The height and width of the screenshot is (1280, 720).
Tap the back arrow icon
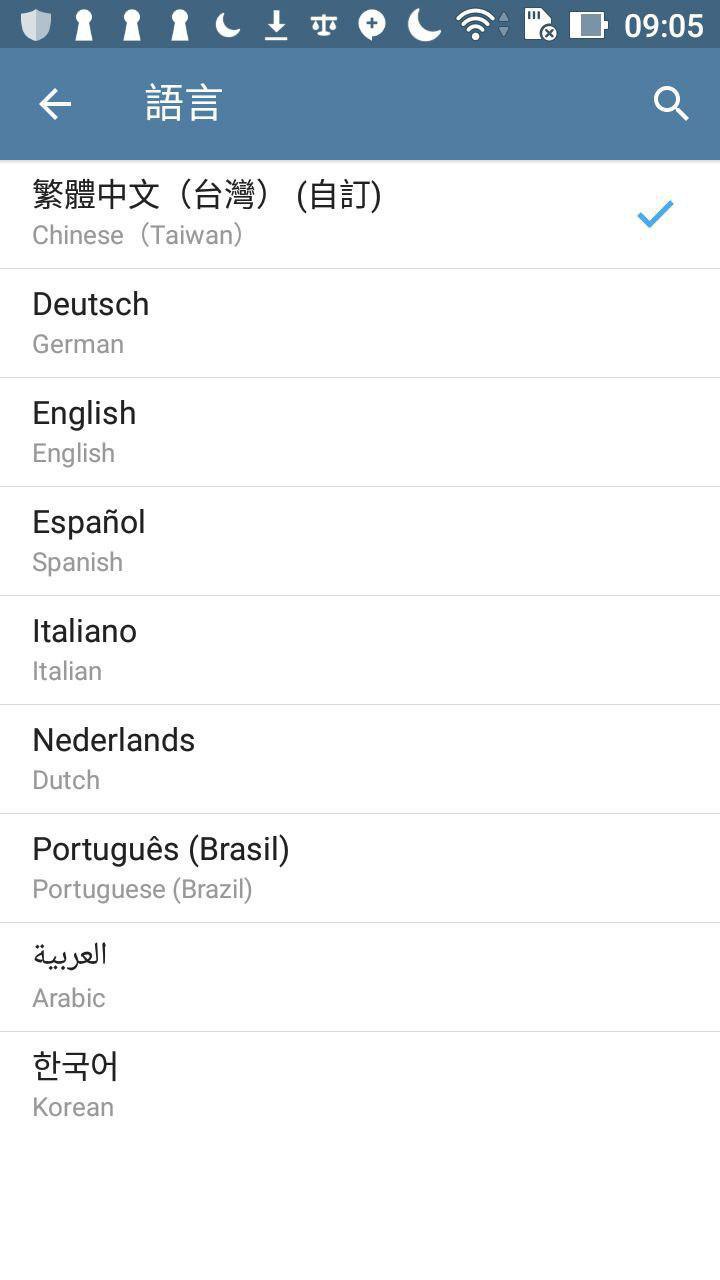coord(55,103)
